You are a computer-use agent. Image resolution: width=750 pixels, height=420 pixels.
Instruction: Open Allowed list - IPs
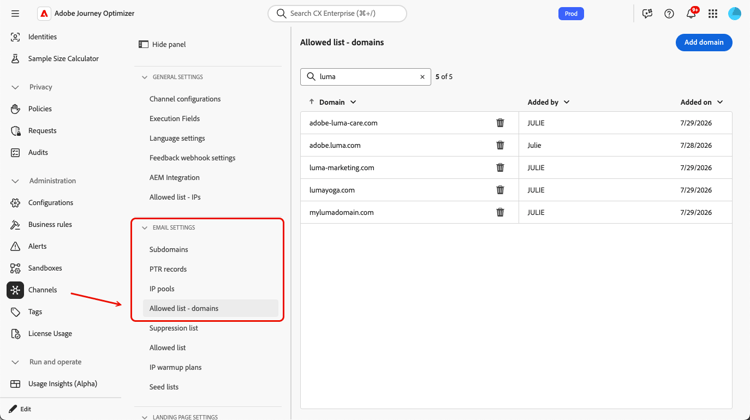(x=175, y=197)
